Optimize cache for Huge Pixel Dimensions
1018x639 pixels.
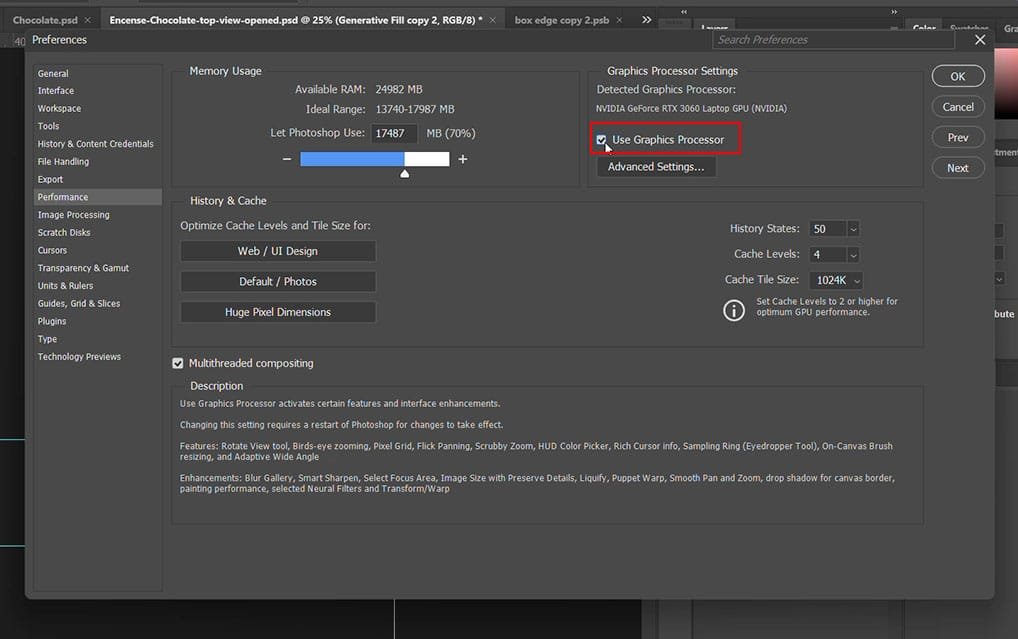(278, 312)
